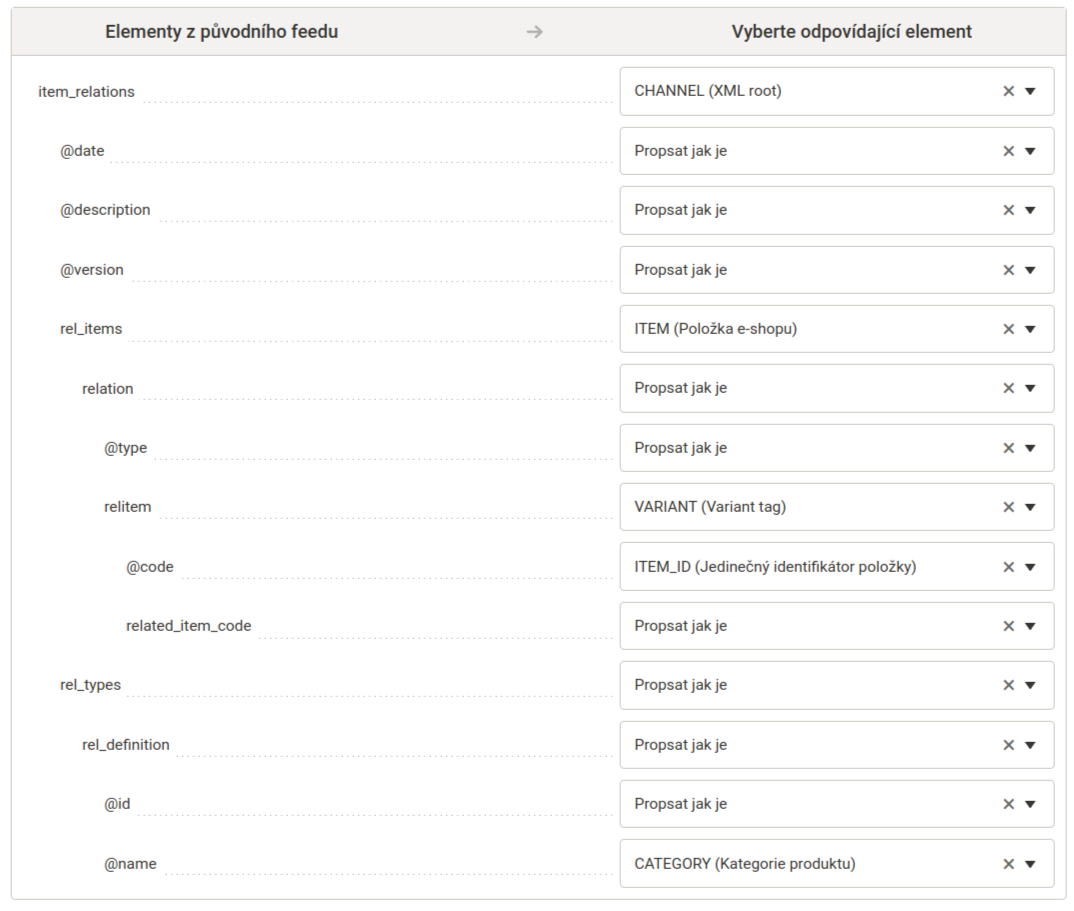
Task: Click the arrow icon in the table header
Action: pos(535,32)
